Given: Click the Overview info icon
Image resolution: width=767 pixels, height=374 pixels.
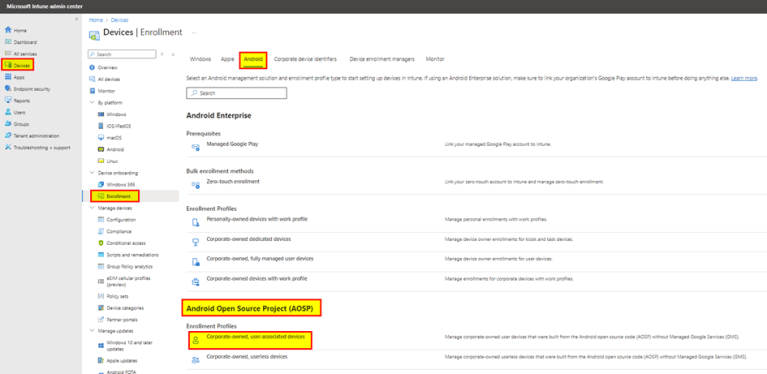Looking at the screenshot, I should [x=92, y=67].
